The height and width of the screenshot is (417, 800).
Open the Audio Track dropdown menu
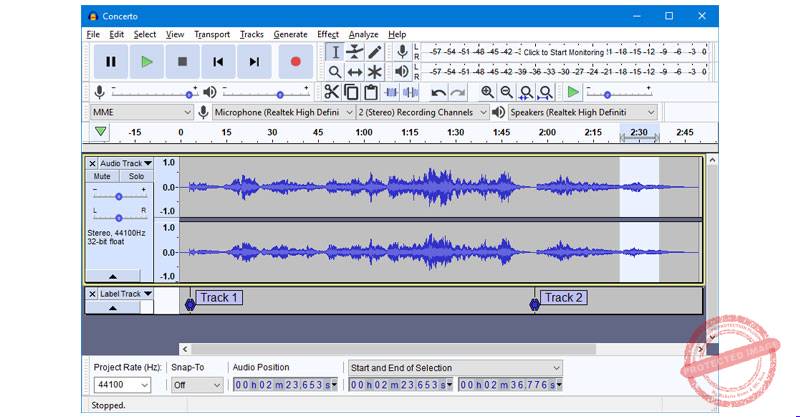126,163
